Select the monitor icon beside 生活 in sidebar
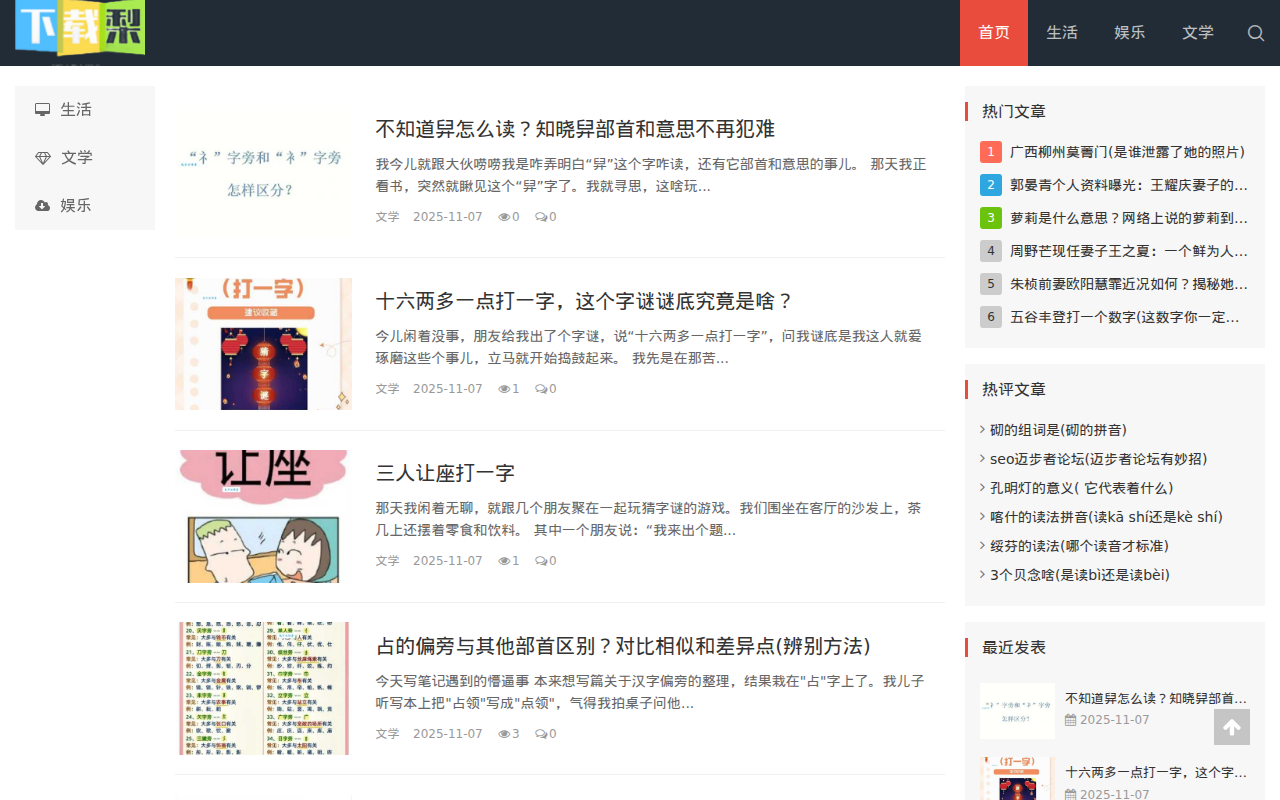 click(x=42, y=108)
